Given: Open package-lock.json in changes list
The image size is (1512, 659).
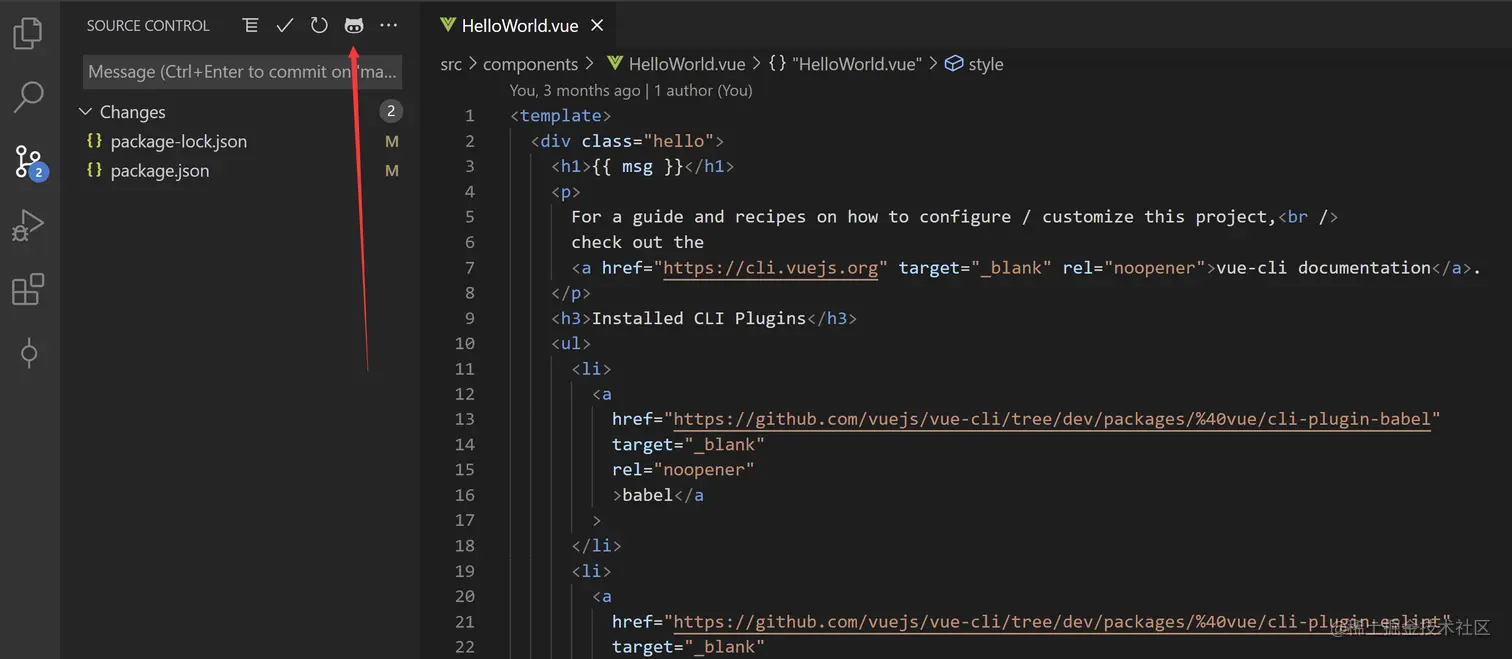Looking at the screenshot, I should [x=179, y=141].
